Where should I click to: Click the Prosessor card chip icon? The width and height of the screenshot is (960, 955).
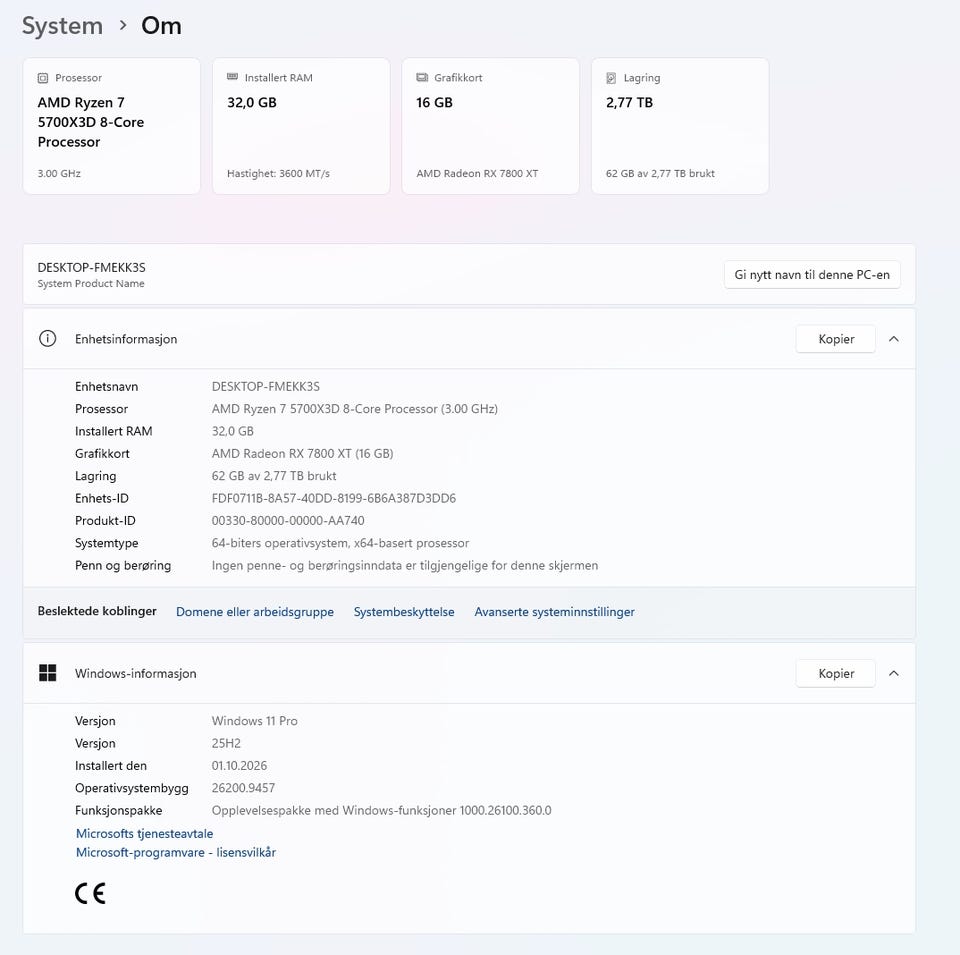(x=43, y=78)
